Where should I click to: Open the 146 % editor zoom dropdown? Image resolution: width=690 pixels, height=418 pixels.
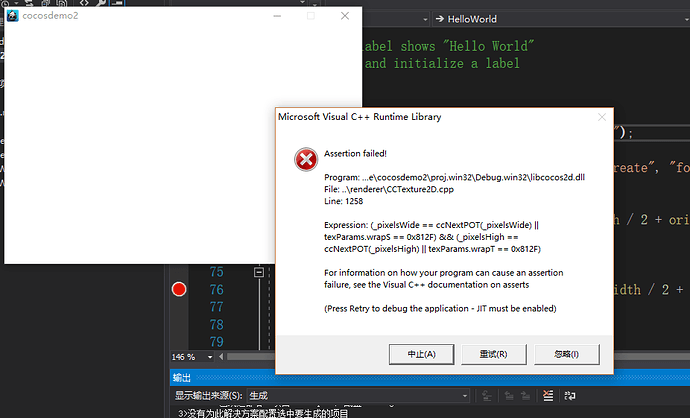[210, 357]
